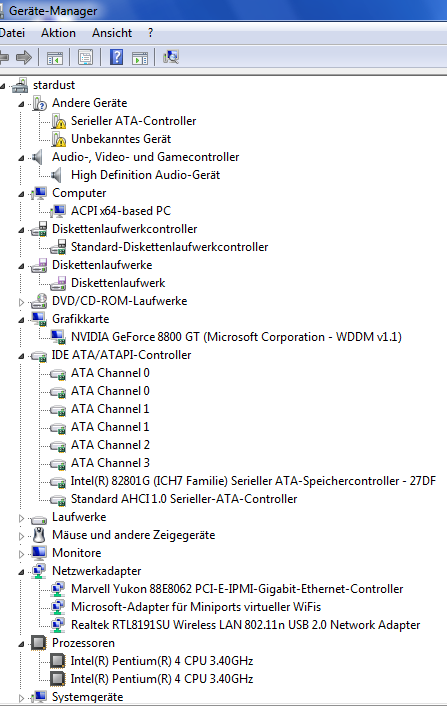Click the Serieller ATA-Controller warning icon
Viewport: 447px width, 706px height.
(59, 121)
